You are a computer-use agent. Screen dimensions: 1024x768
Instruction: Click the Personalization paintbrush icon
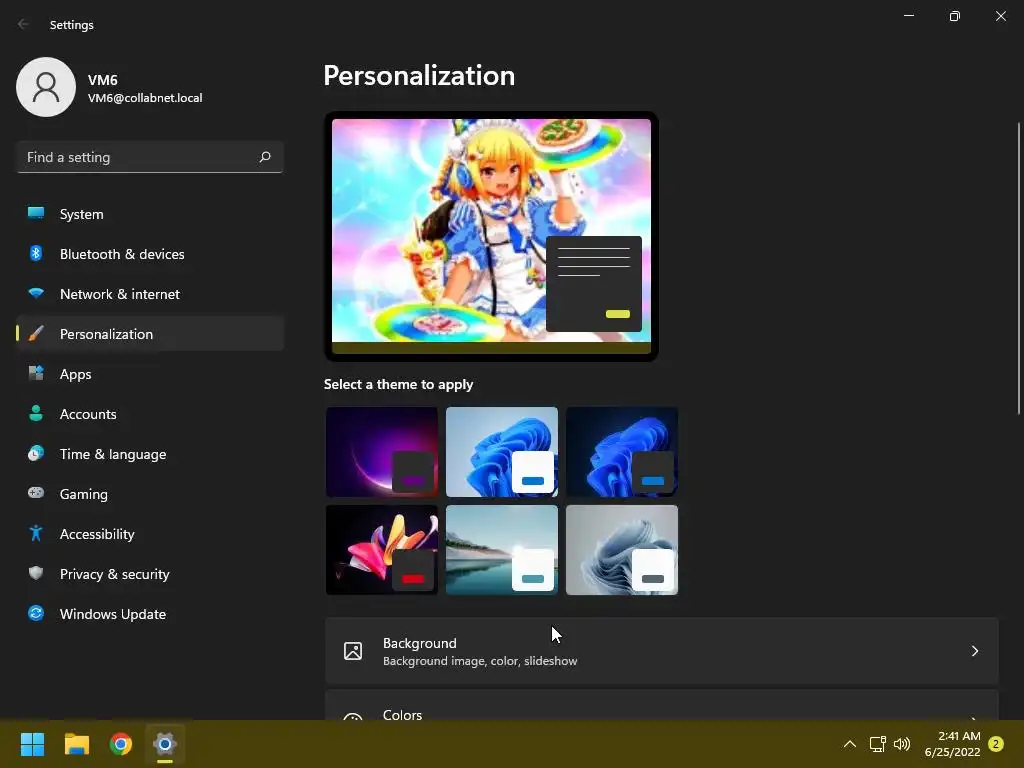pyautogui.click(x=36, y=334)
